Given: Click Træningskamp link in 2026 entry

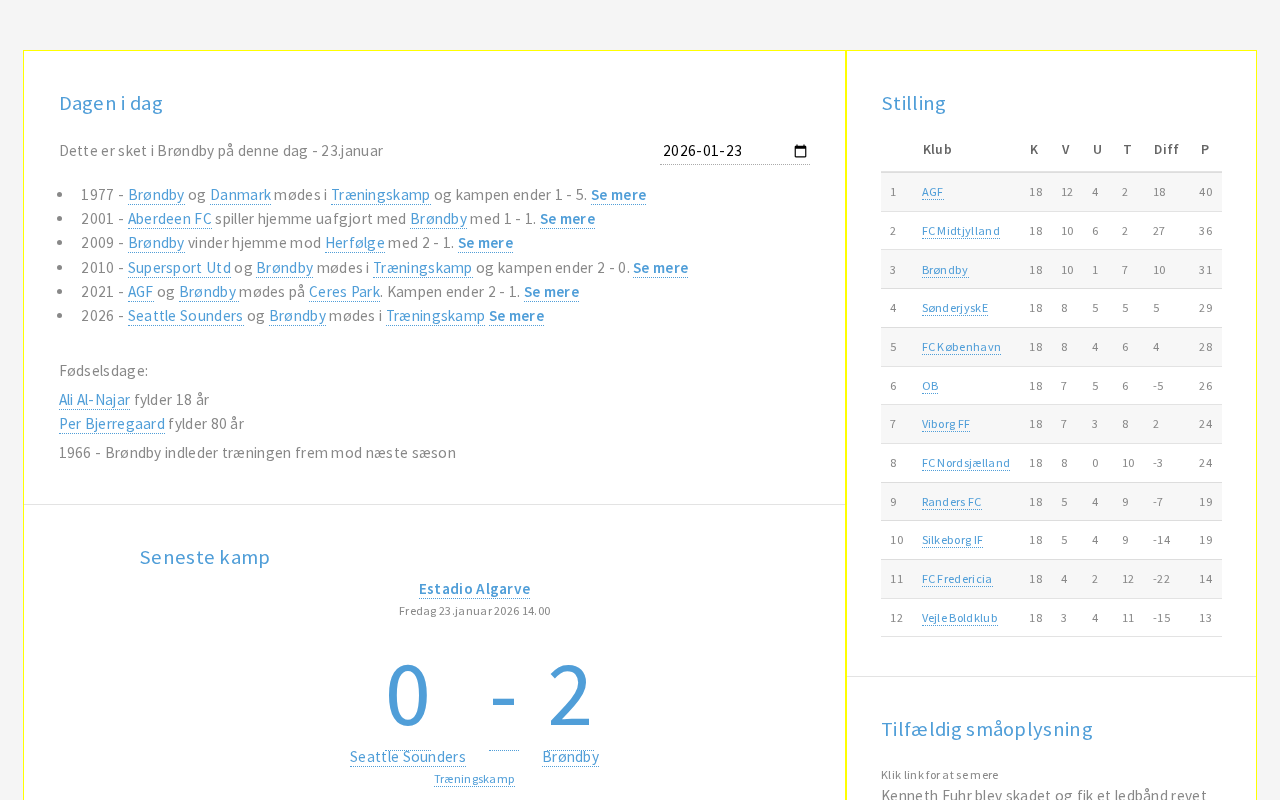Looking at the screenshot, I should click(x=435, y=316).
